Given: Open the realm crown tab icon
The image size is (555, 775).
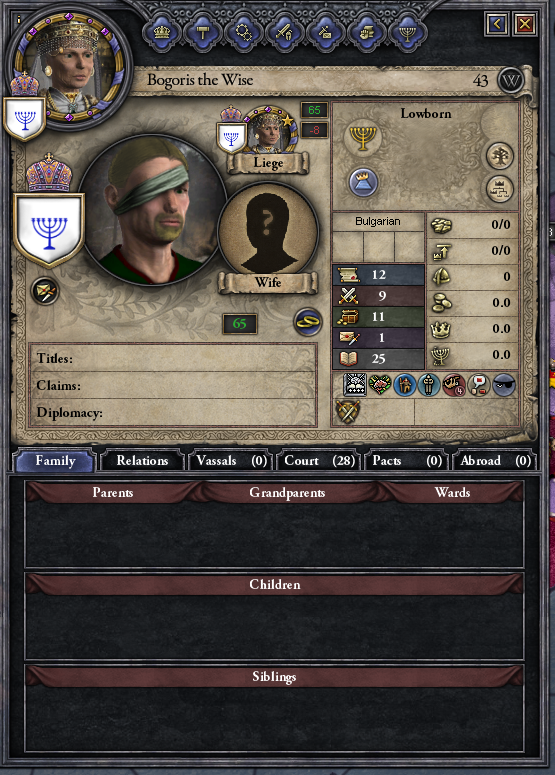Looking at the screenshot, I should 162,33.
